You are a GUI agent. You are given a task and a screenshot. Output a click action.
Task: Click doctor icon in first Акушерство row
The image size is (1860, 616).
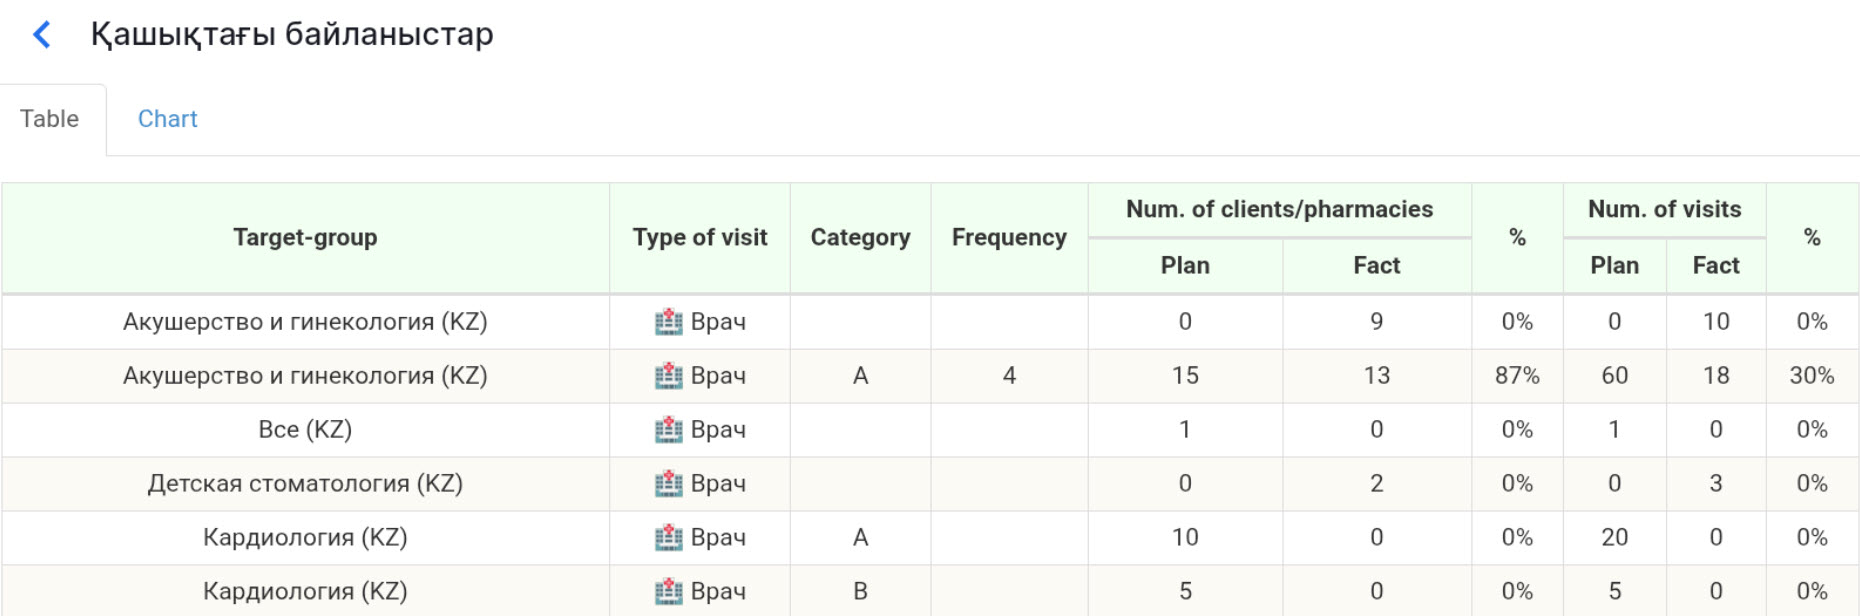coord(668,322)
